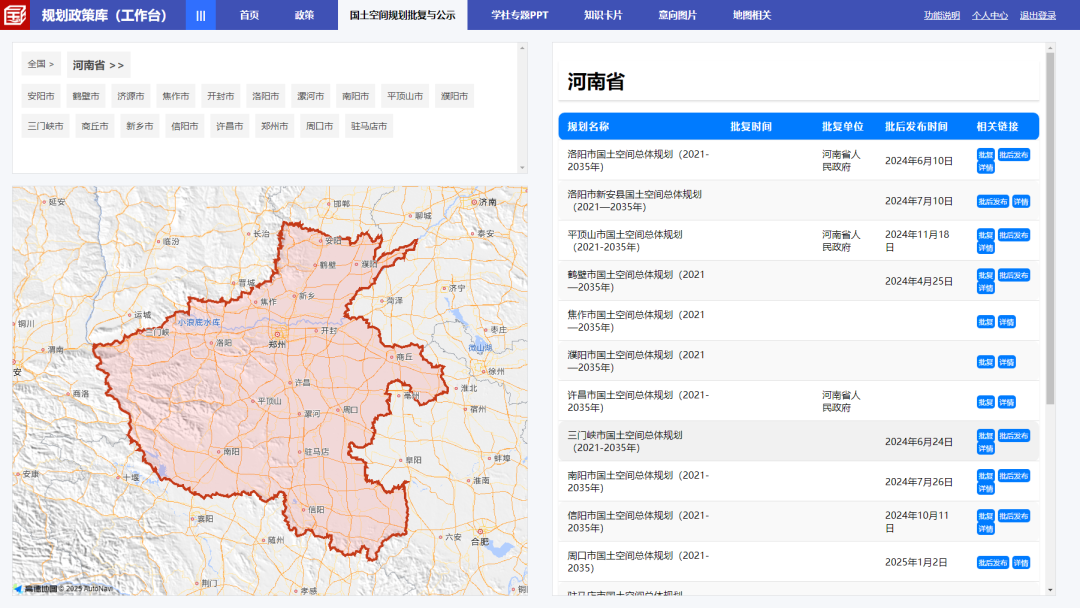Click the 2024年6月24日 date cell
The image size is (1080, 608).
coord(919,441)
